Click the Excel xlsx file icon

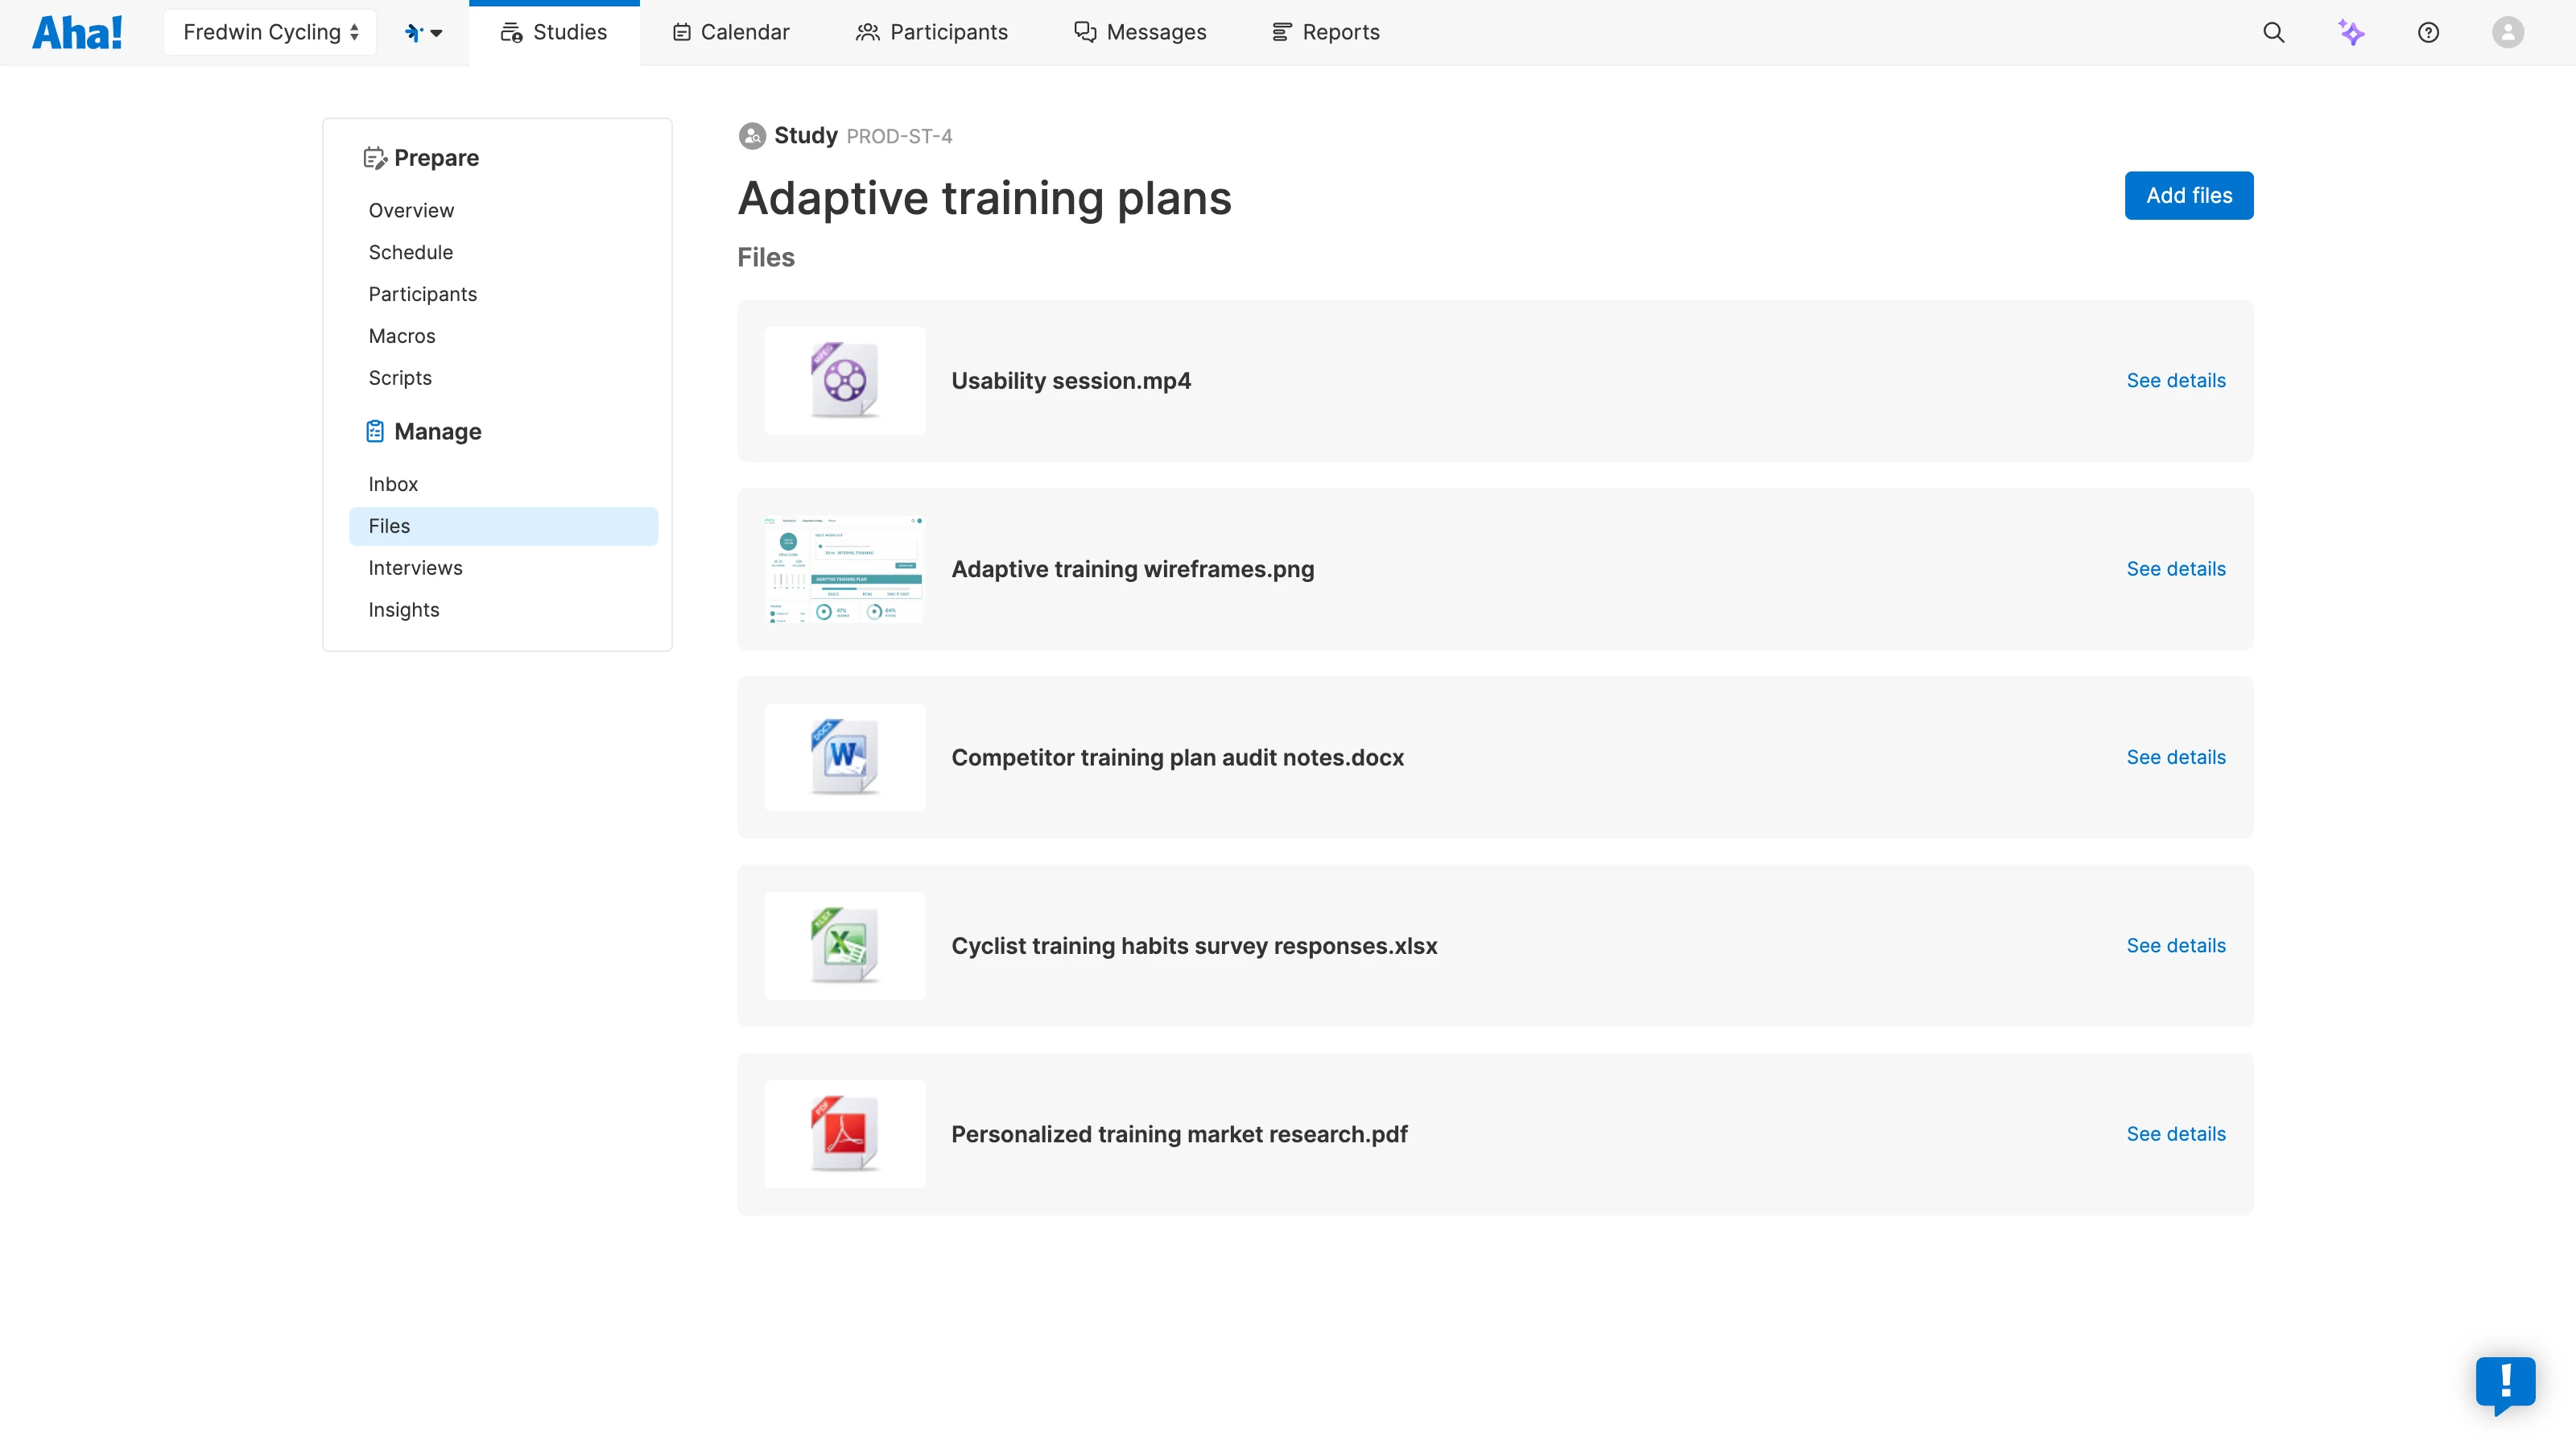pyautogui.click(x=844, y=945)
